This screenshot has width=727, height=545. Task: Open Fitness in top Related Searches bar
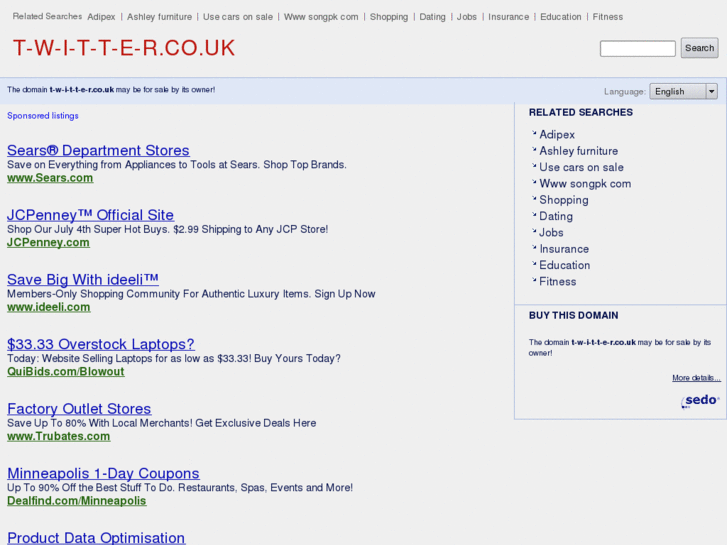607,17
